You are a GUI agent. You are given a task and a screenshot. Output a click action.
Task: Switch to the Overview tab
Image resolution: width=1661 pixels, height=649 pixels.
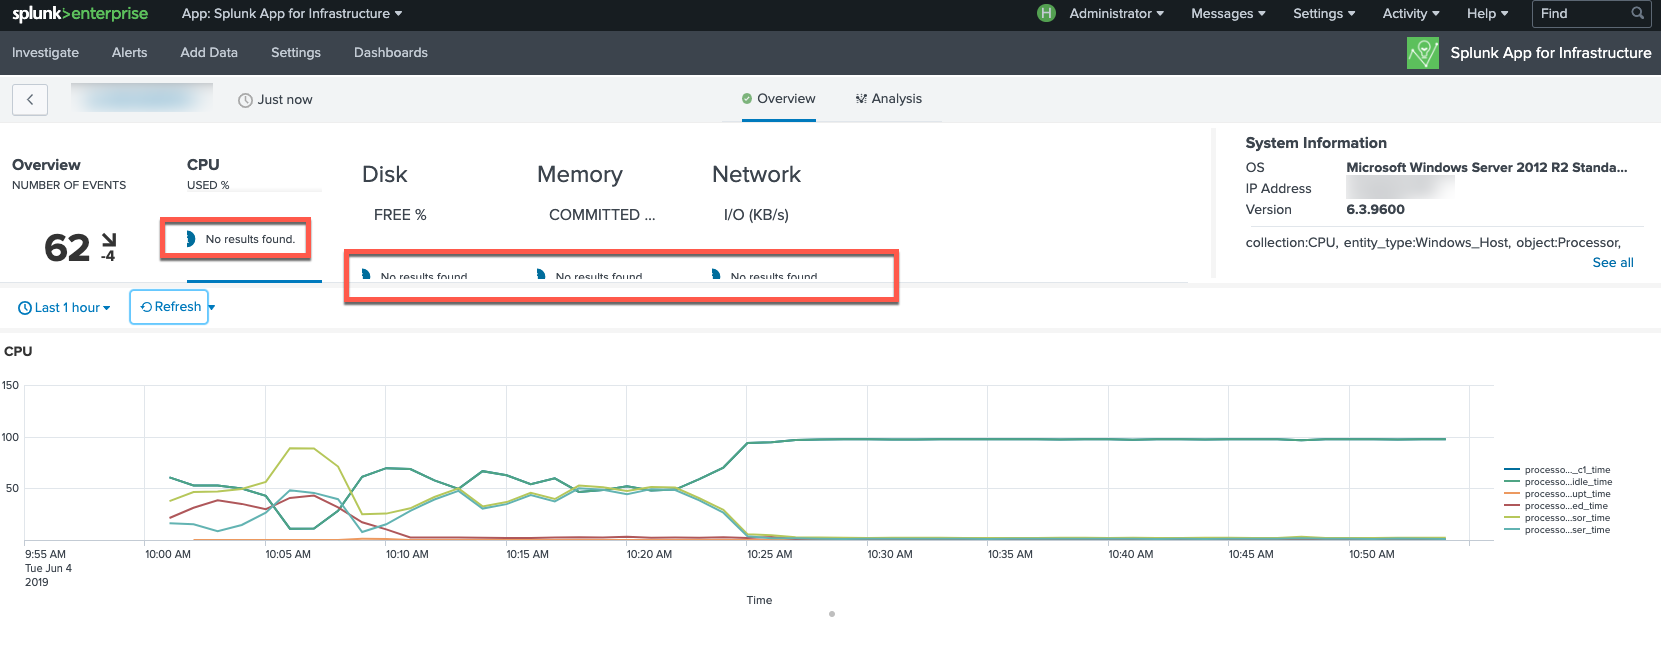778,99
